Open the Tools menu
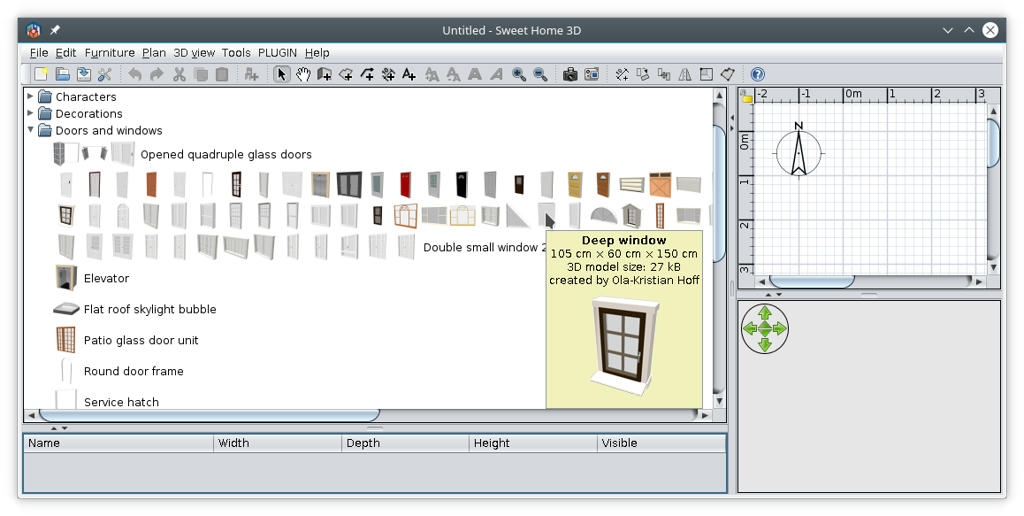The width and height of the screenshot is (1024, 516). (236, 53)
